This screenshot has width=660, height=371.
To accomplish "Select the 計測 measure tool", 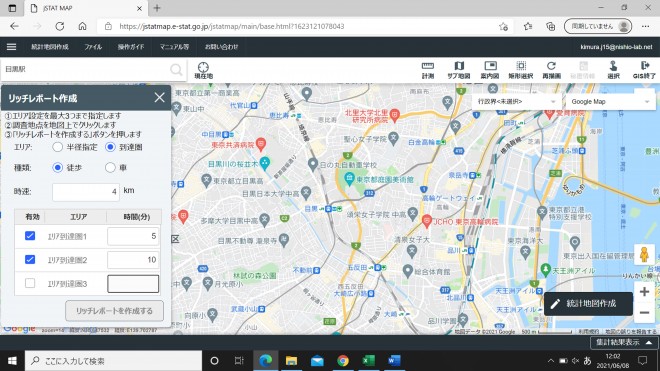I will pos(428,70).
